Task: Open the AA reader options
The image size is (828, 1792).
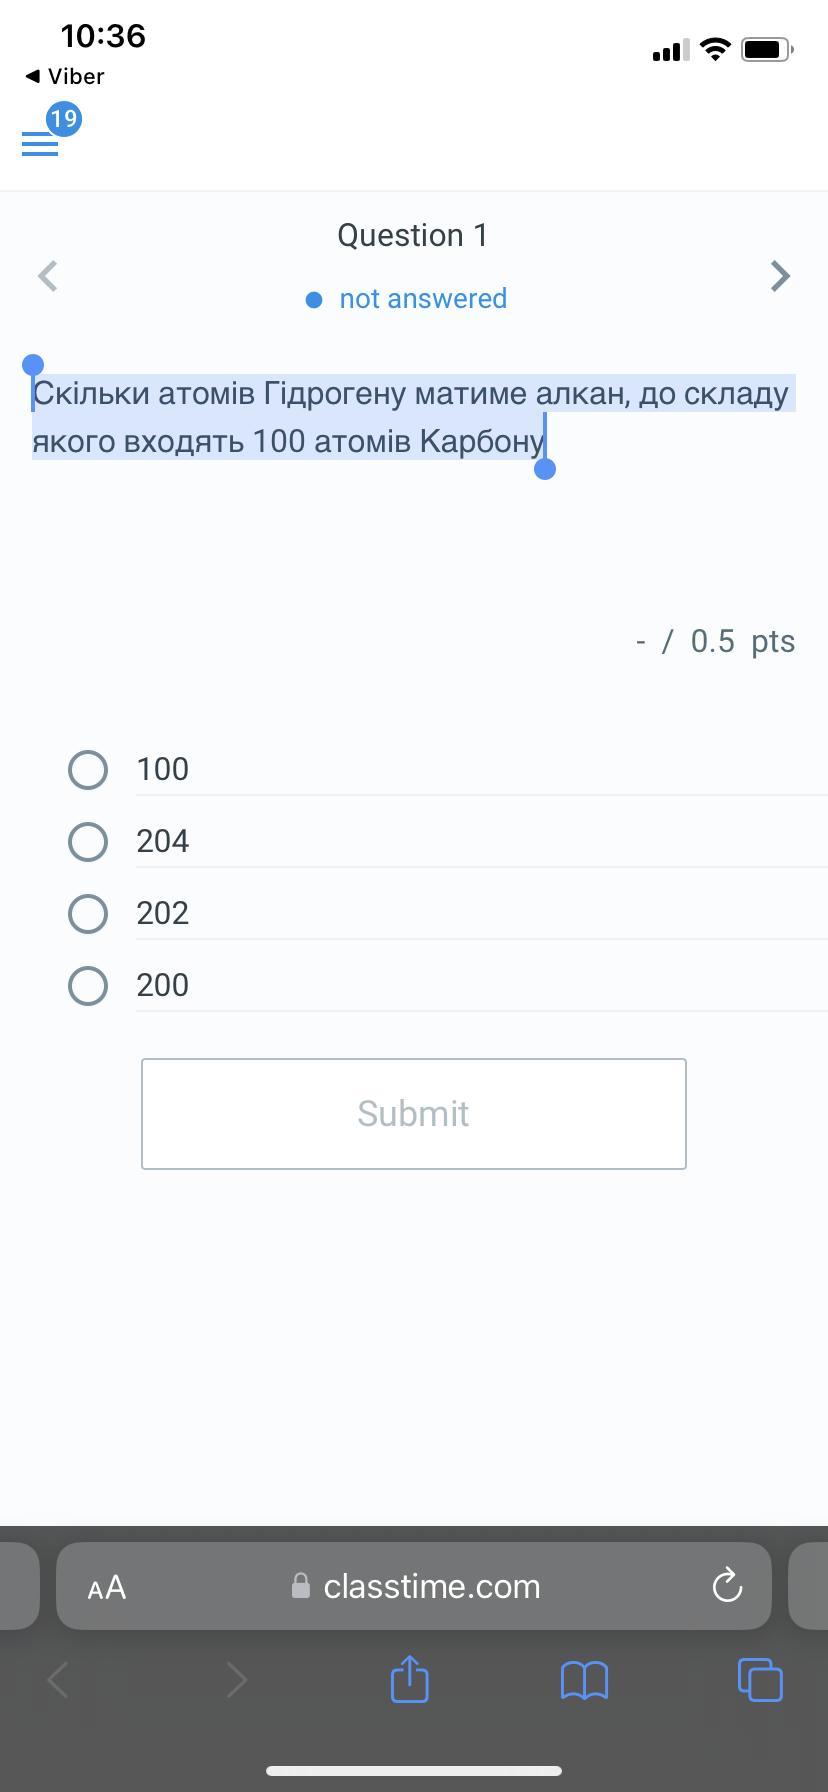Action: coord(107,1587)
